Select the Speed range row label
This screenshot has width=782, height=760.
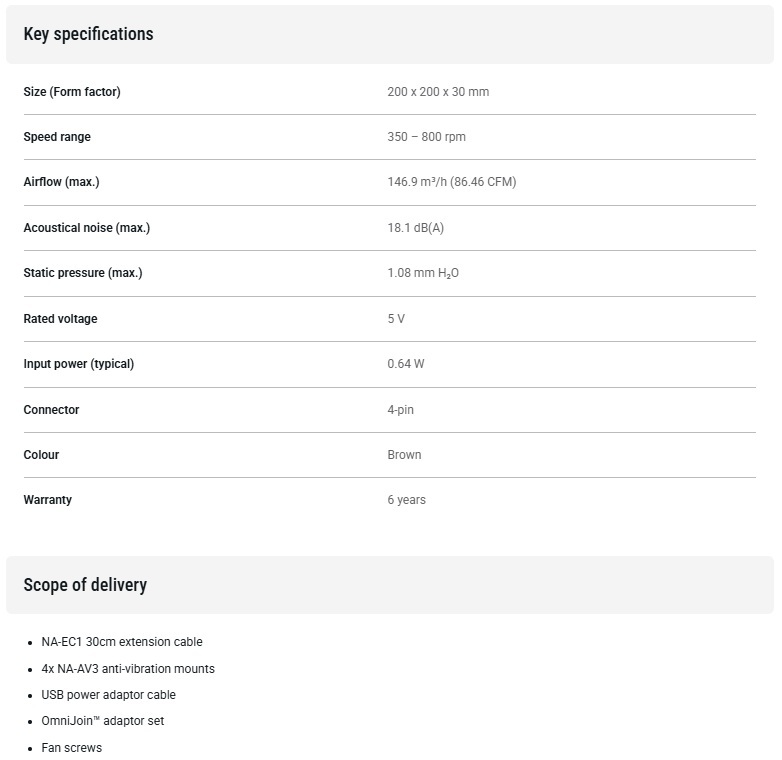pyautogui.click(x=57, y=137)
